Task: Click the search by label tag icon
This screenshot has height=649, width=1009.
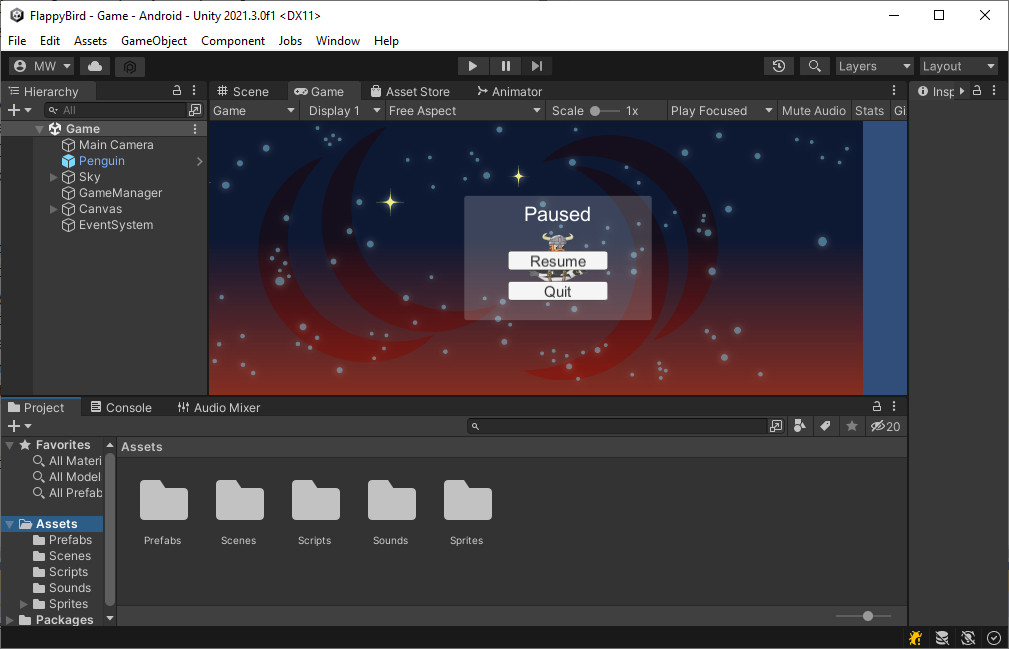Action: 825,426
